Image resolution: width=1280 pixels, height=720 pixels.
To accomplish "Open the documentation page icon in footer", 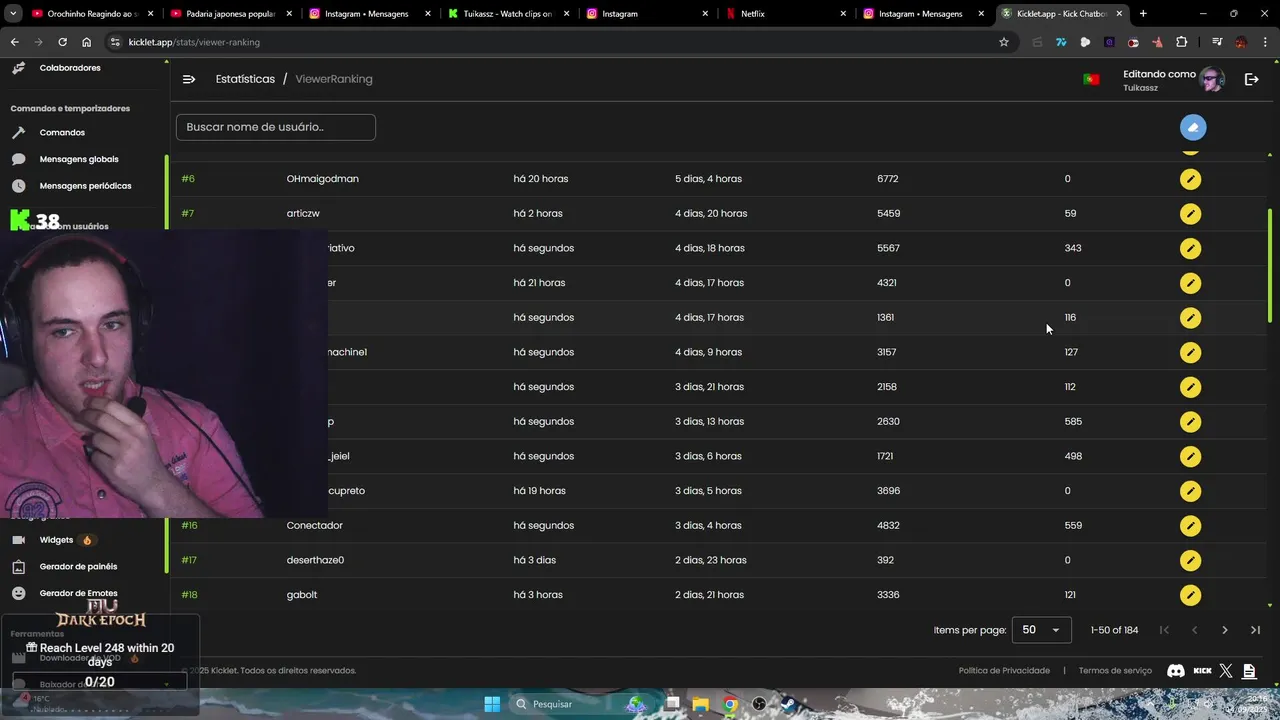I will (1249, 671).
